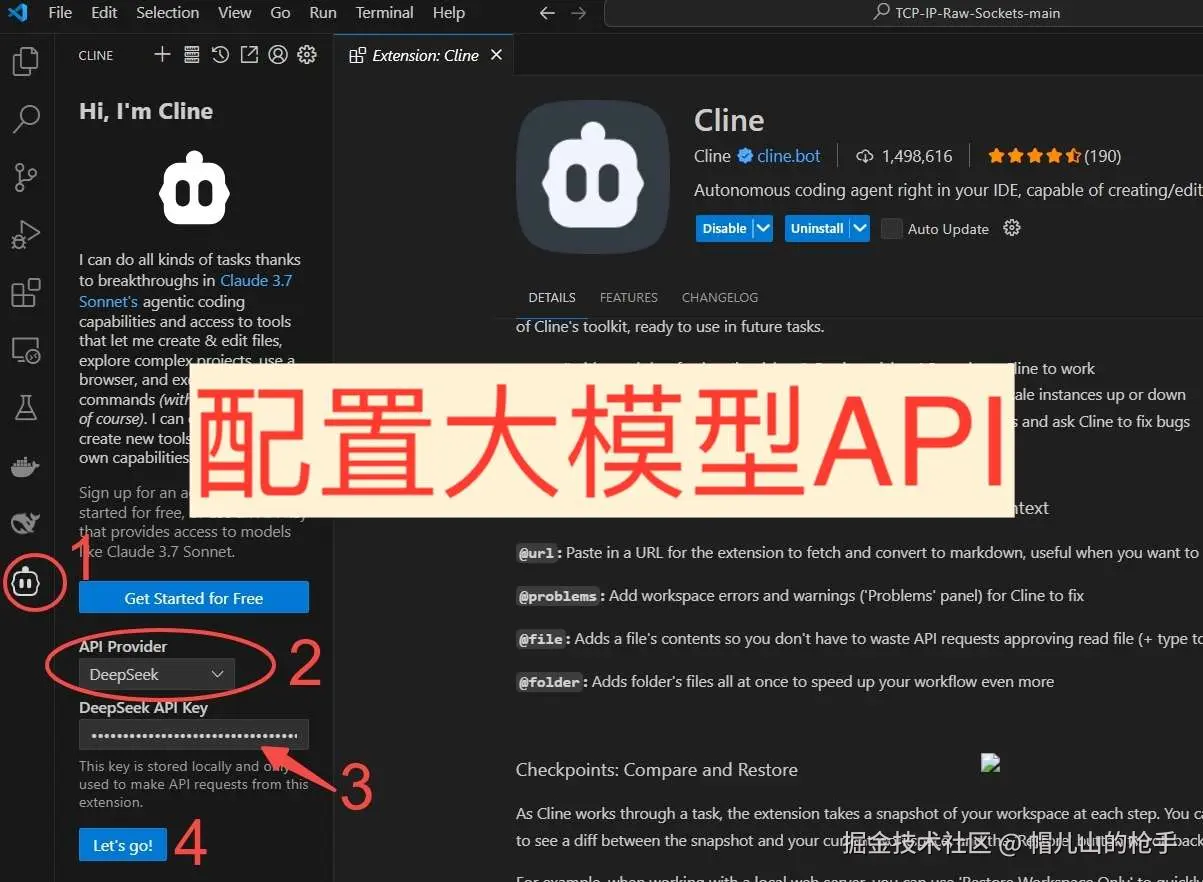Click the Get Started for Free button
This screenshot has width=1203, height=882.
click(194, 598)
